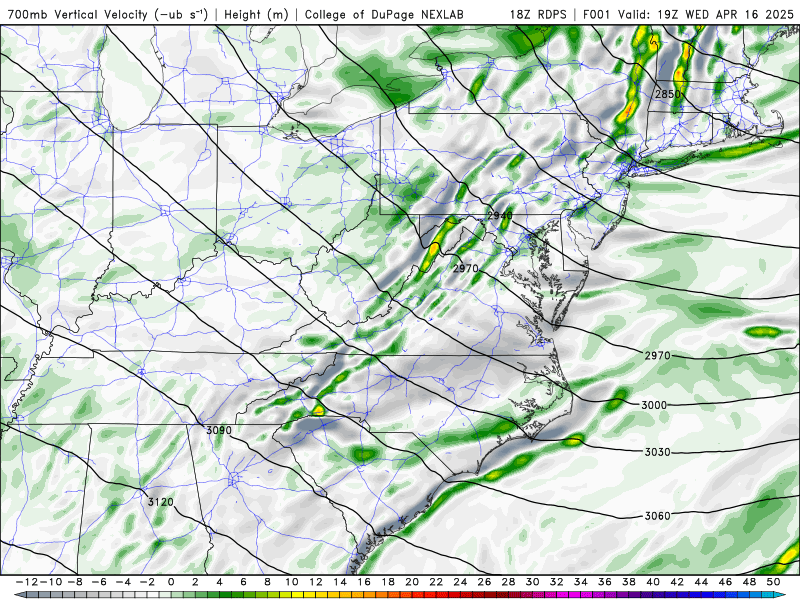The image size is (800, 600).
Task: Click the 2940 height contour label
Action: pyautogui.click(x=499, y=215)
